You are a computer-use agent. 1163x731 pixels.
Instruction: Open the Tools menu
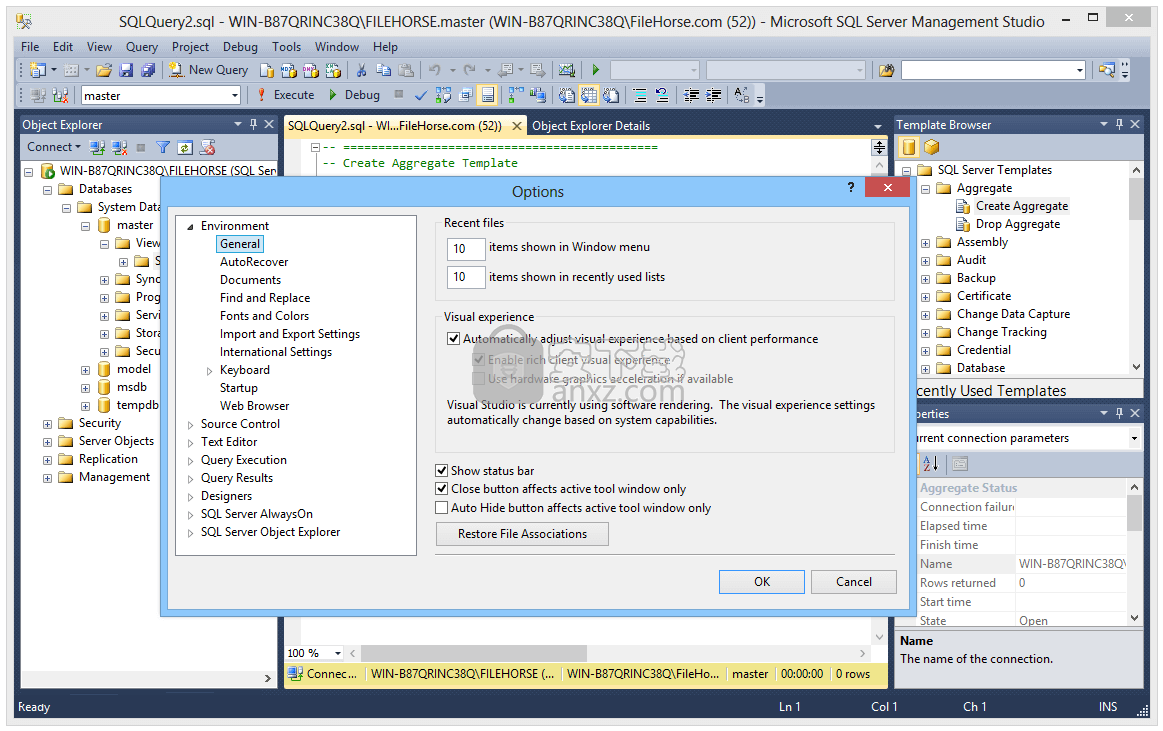[286, 47]
